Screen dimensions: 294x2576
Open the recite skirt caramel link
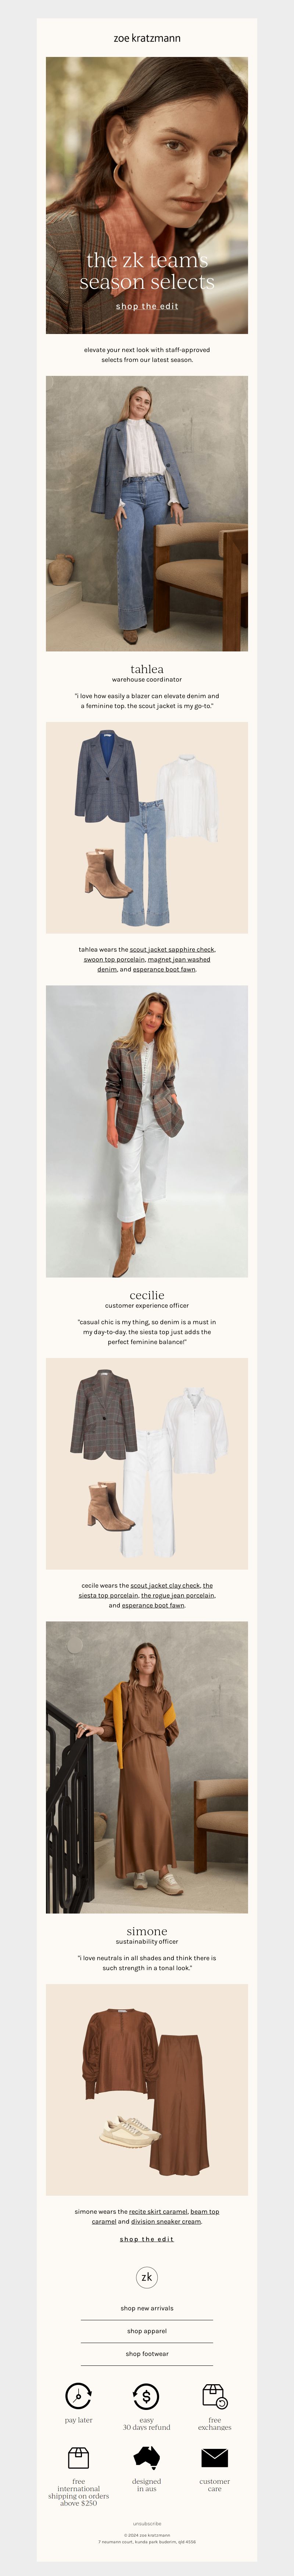158,2212
